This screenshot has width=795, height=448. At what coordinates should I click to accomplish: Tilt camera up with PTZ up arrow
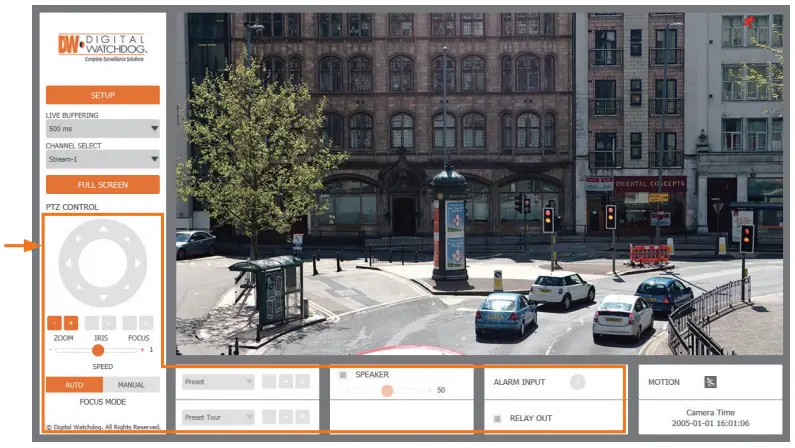pos(103,229)
